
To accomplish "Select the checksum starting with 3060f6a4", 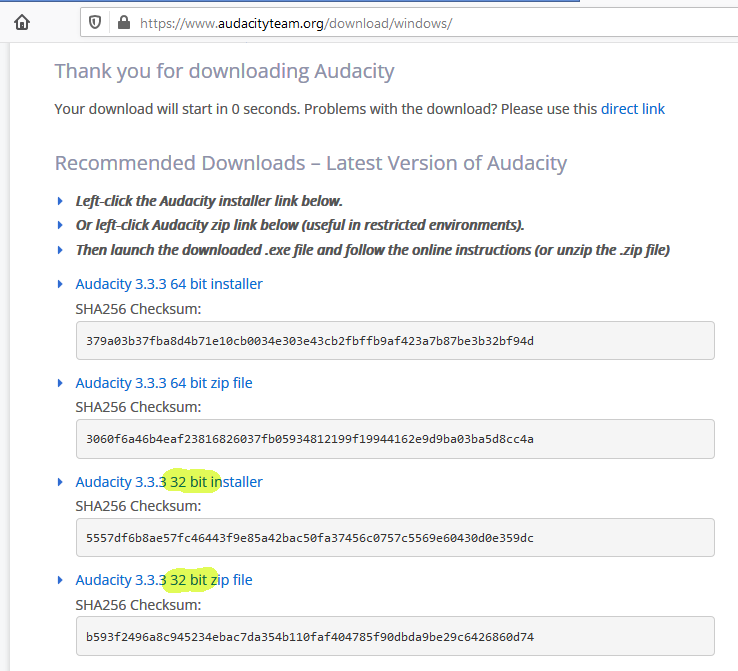I will pyautogui.click(x=310, y=439).
